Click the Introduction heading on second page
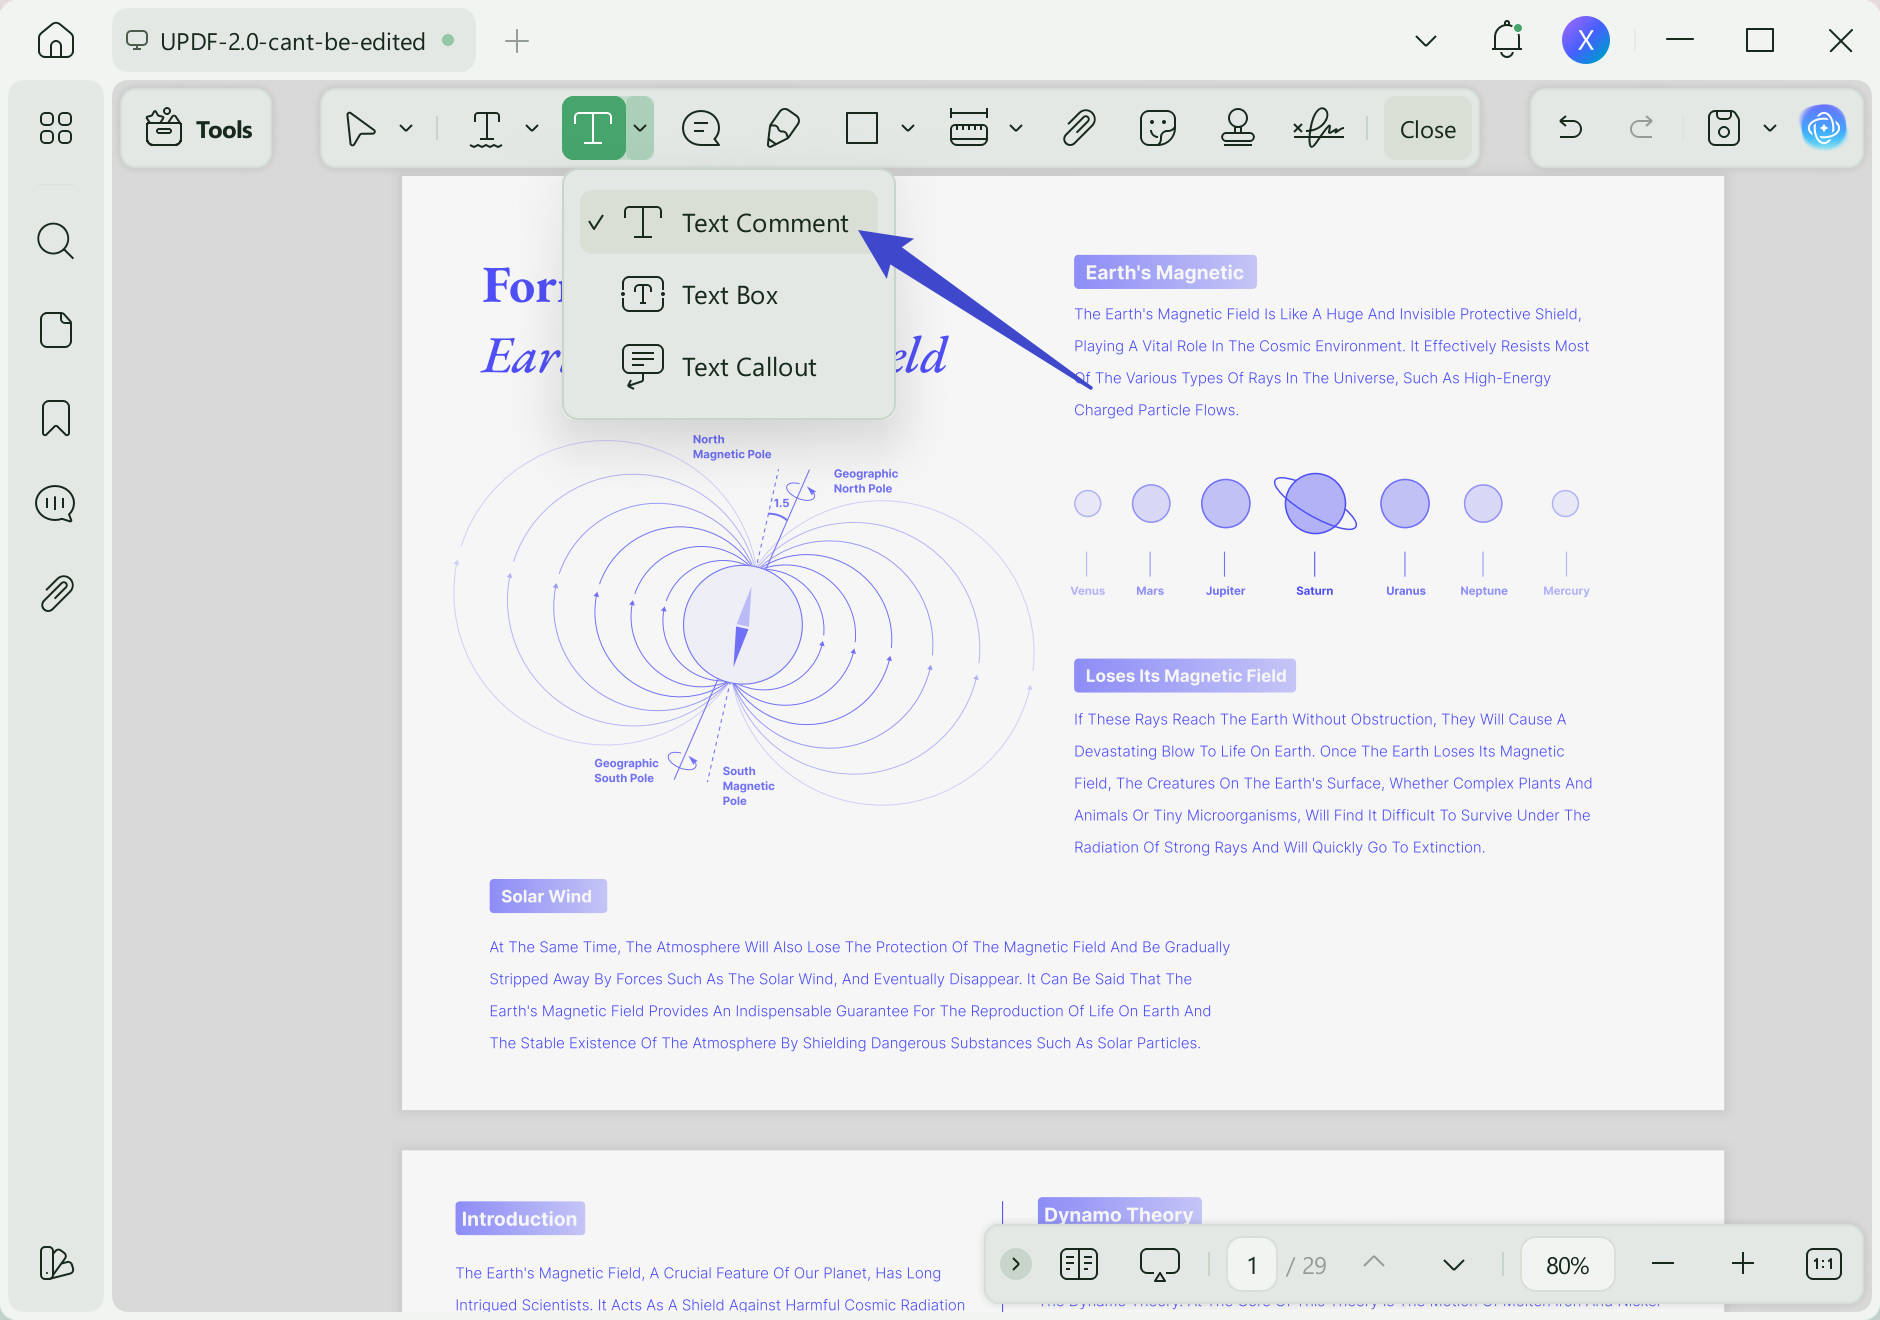The width and height of the screenshot is (1880, 1320). tap(519, 1219)
